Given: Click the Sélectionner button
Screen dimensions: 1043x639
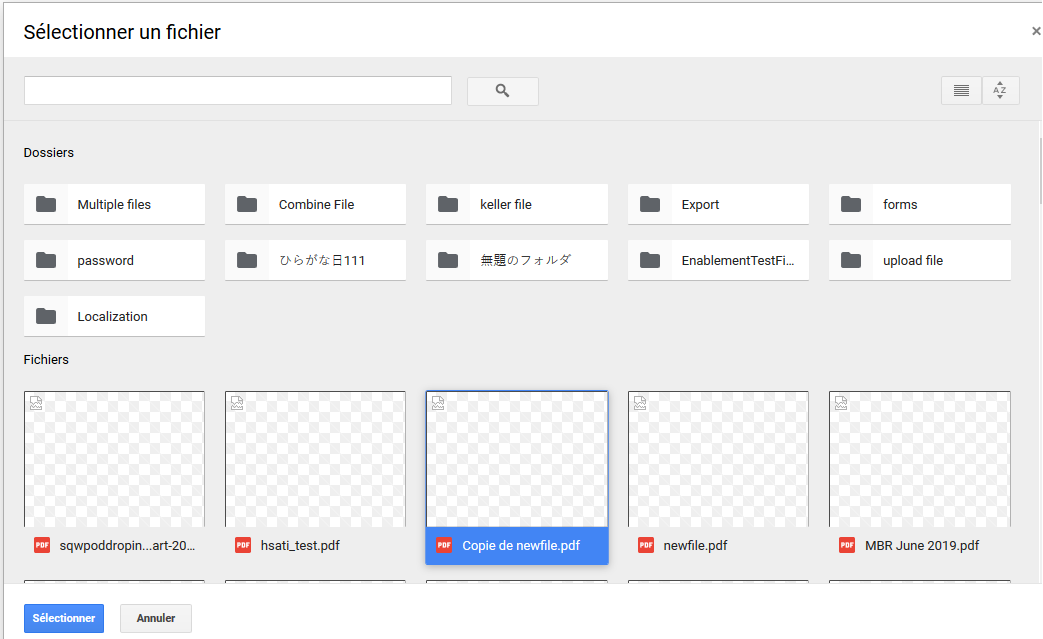Looking at the screenshot, I should (63, 618).
